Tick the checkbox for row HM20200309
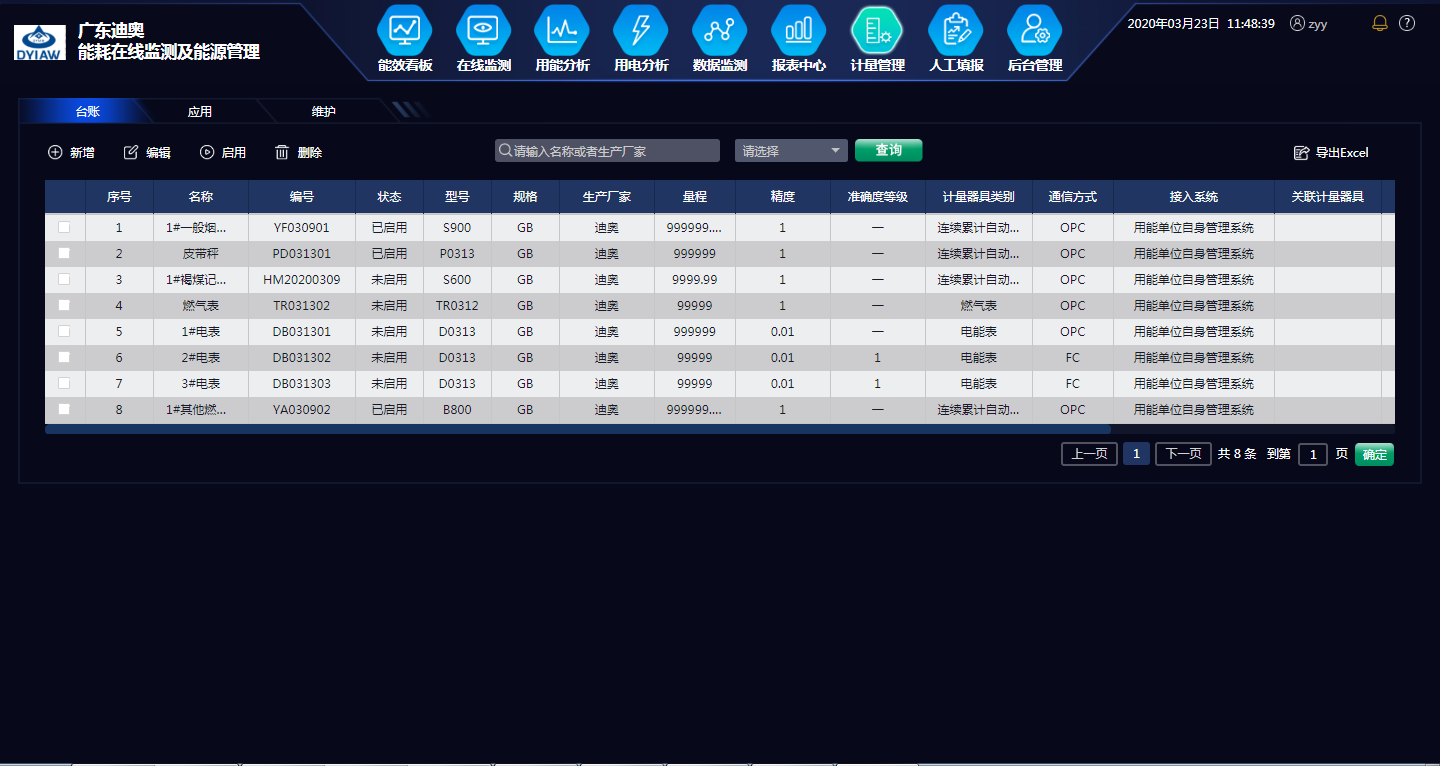Image resolution: width=1440 pixels, height=766 pixels. (x=64, y=279)
